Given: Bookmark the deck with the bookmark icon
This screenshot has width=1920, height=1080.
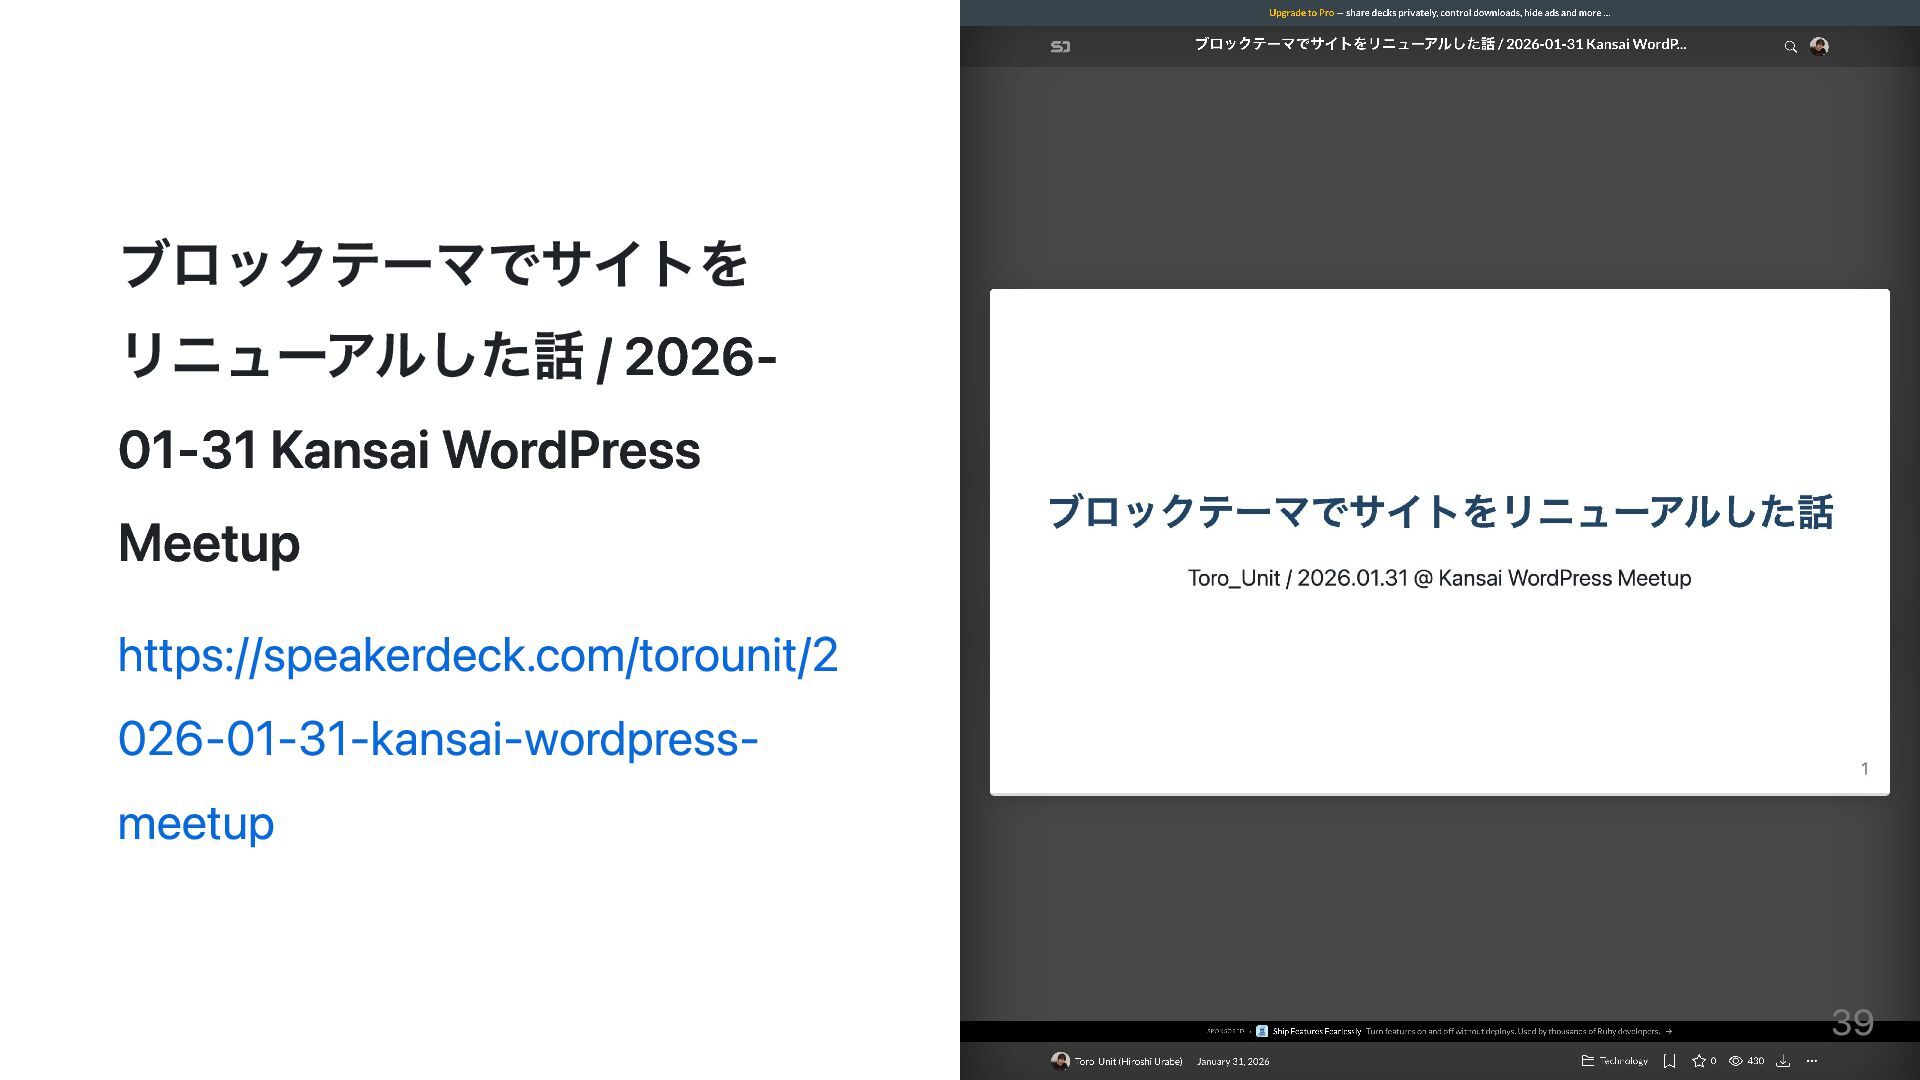Looking at the screenshot, I should point(1669,1061).
